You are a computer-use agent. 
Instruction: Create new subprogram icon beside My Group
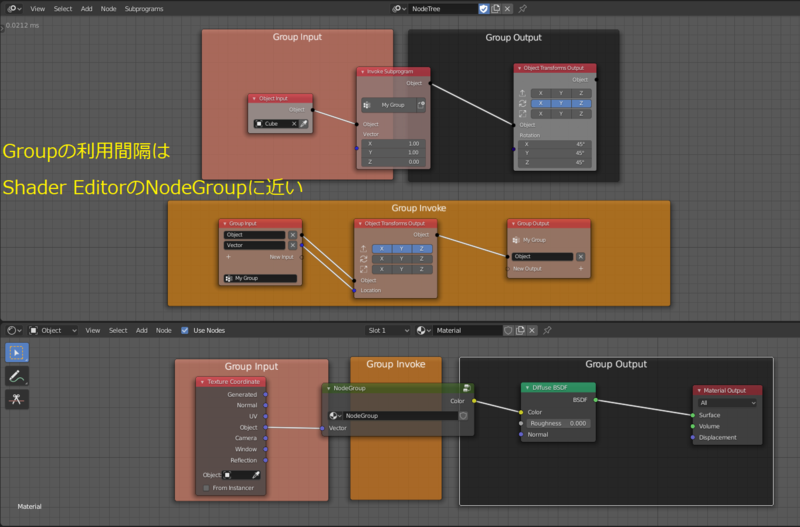tap(421, 105)
